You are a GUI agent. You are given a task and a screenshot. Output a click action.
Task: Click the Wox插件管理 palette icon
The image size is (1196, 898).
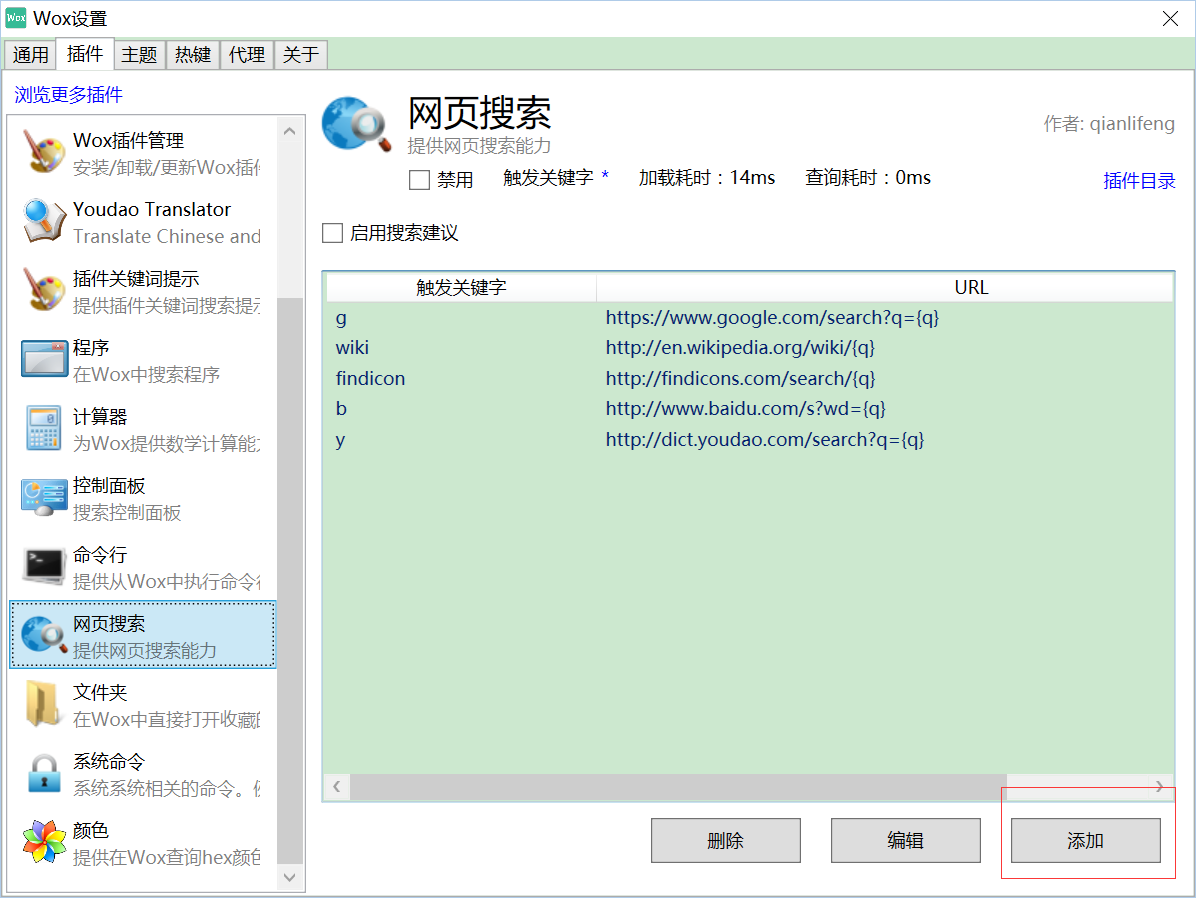point(43,152)
